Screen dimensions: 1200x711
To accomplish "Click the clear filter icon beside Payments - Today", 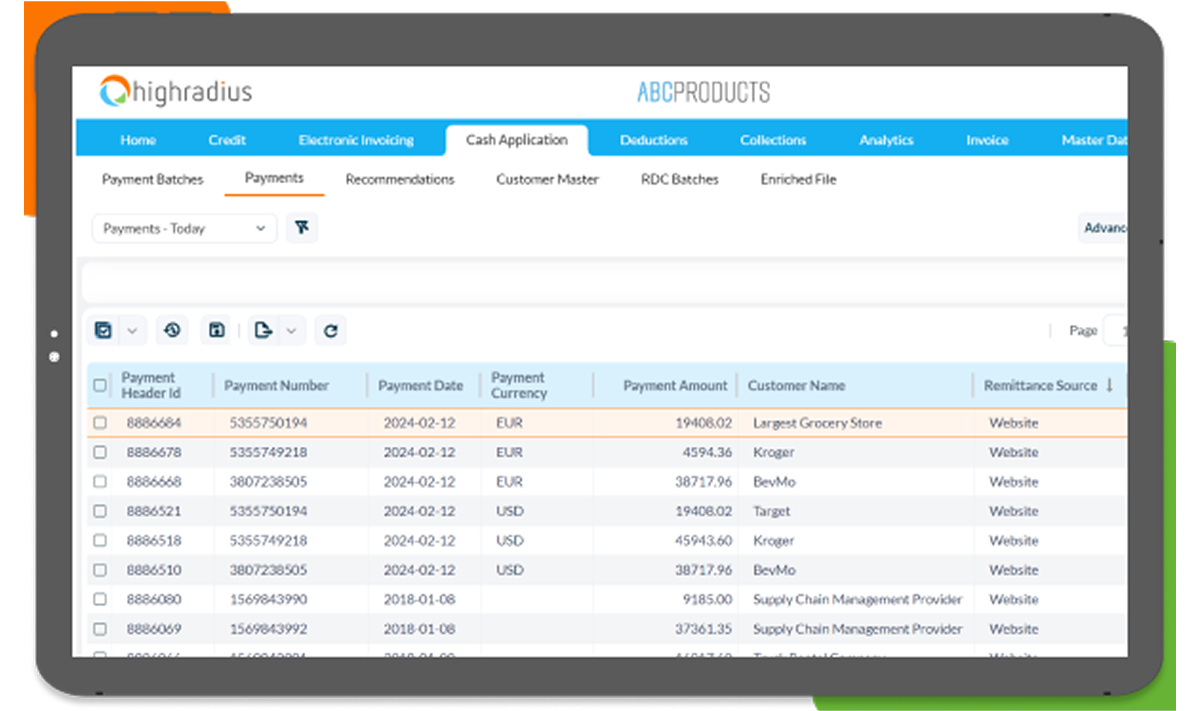I will 302,228.
